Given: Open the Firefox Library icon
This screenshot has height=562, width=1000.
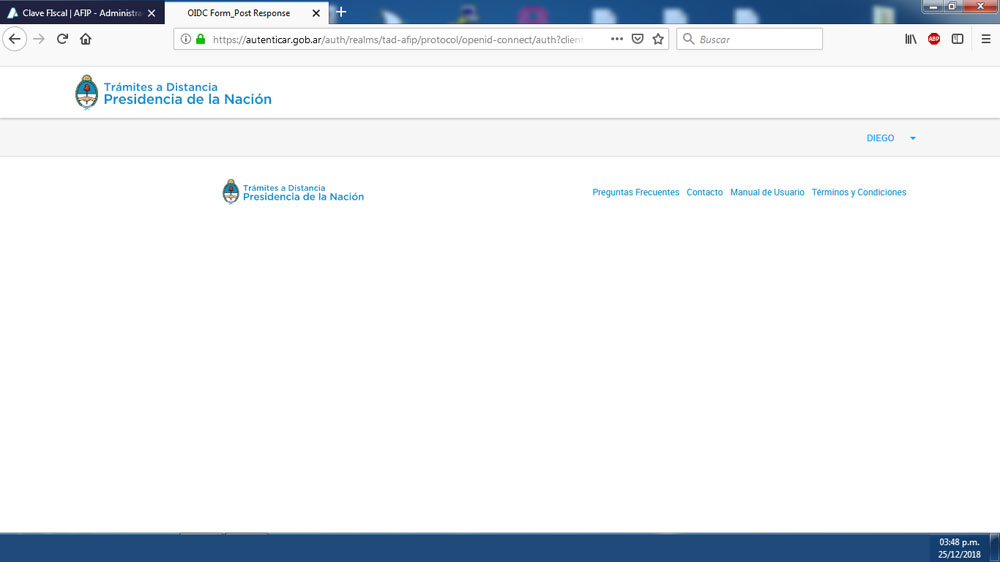Looking at the screenshot, I should coord(910,39).
